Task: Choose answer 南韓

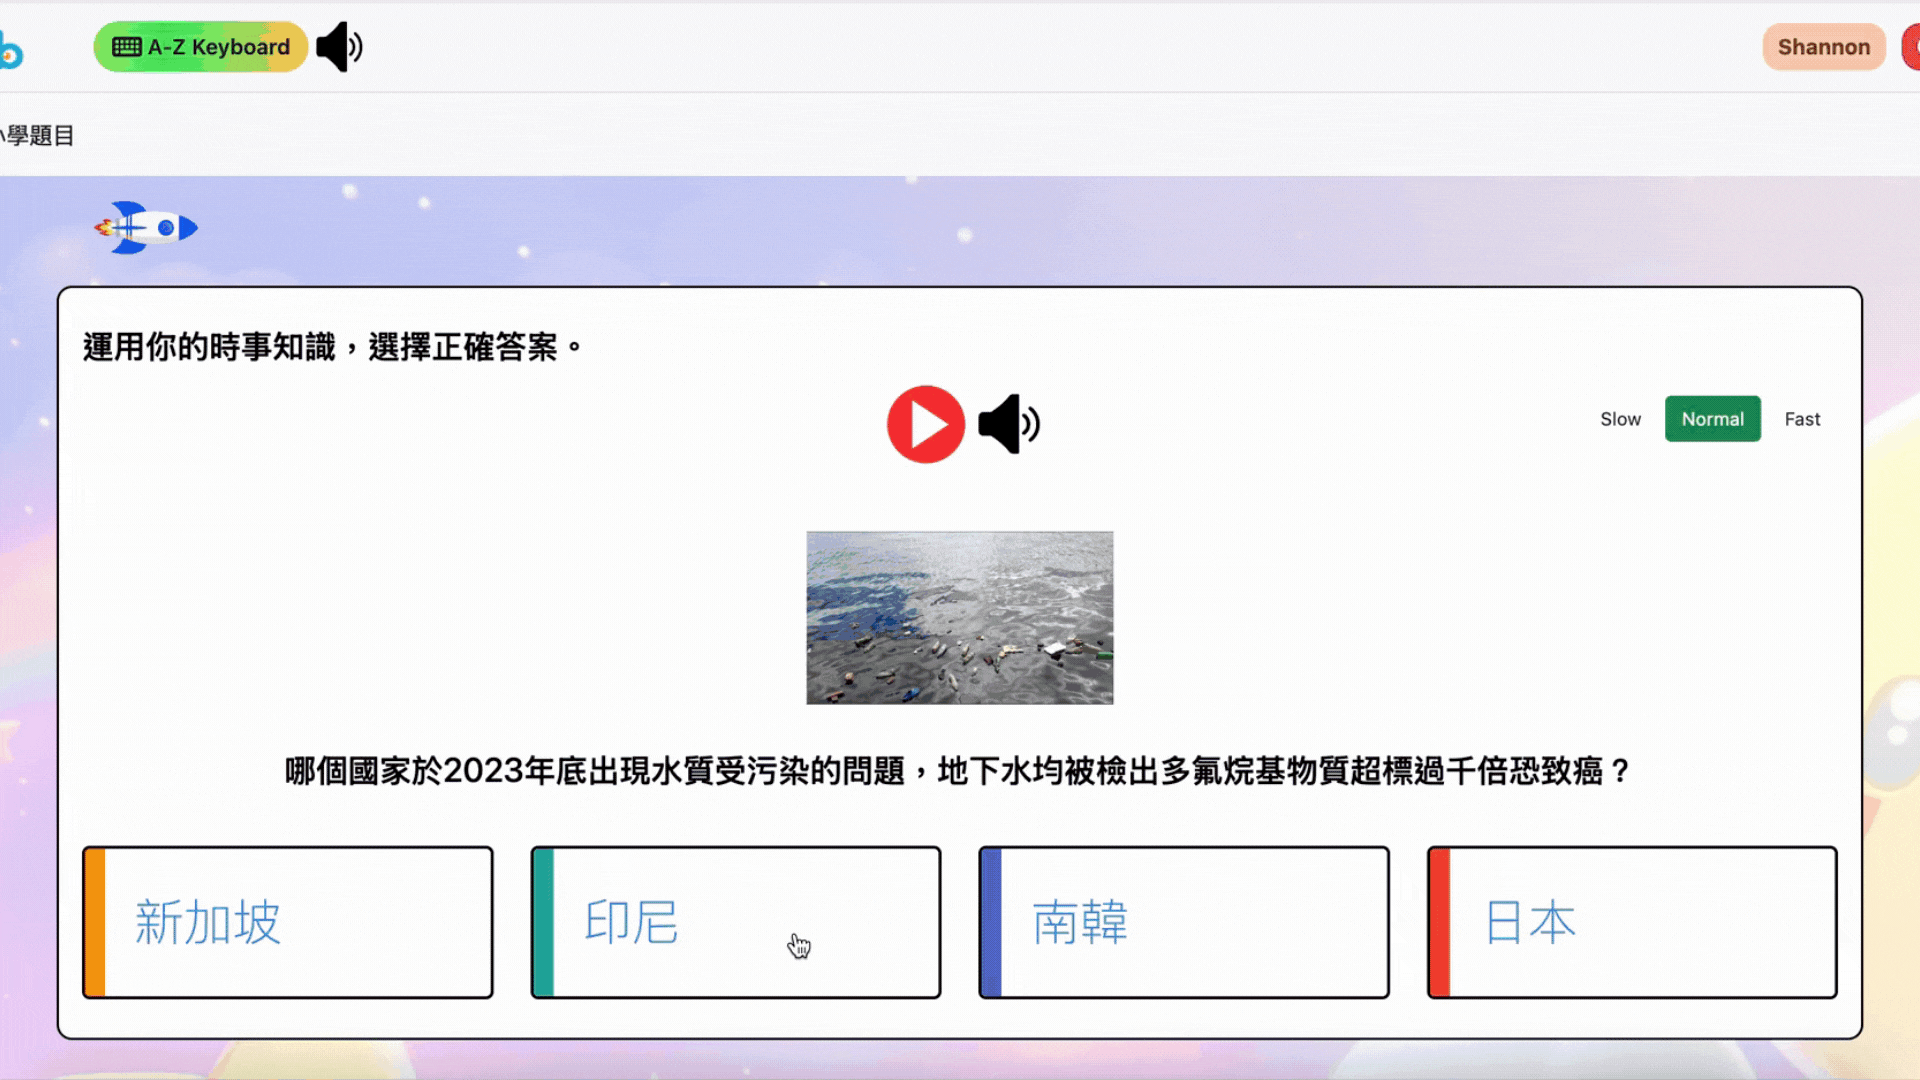Action: coord(1184,922)
